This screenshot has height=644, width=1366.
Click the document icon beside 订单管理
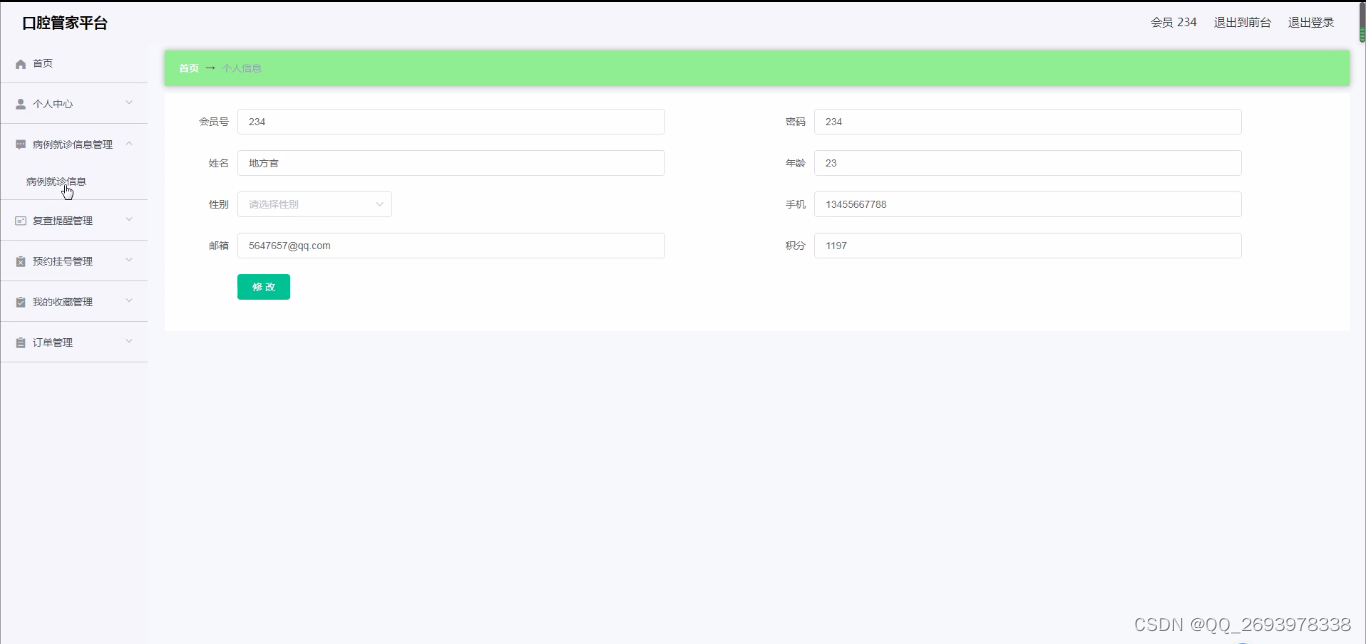[21, 343]
